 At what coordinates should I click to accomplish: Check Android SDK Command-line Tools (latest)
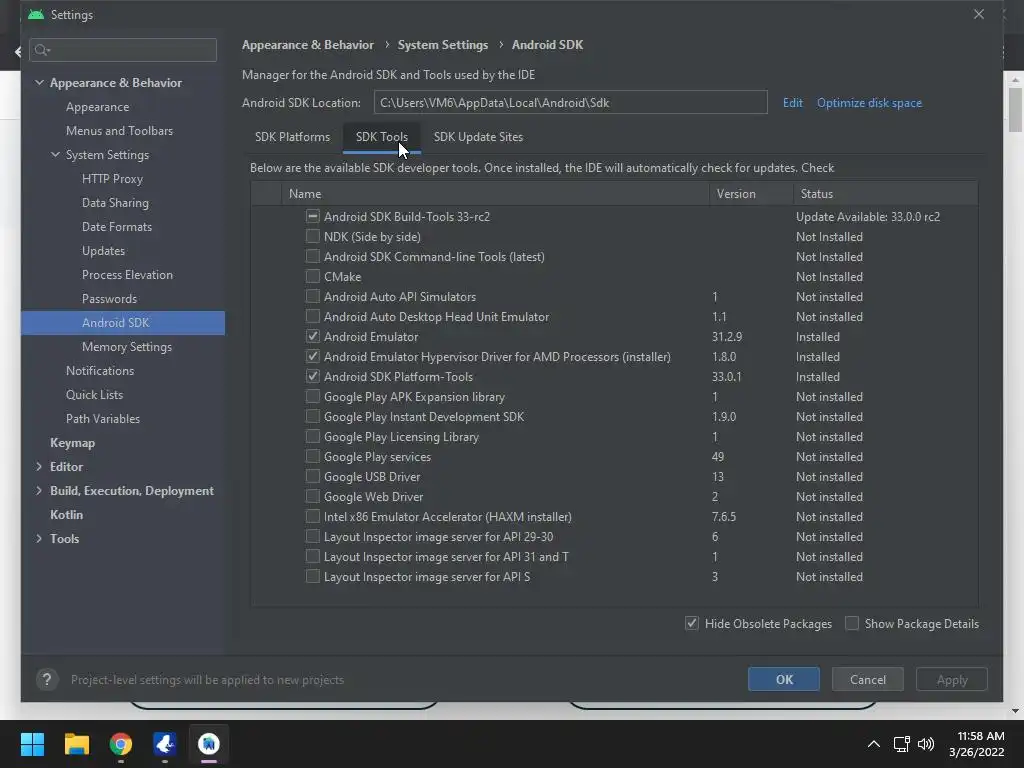[313, 257]
